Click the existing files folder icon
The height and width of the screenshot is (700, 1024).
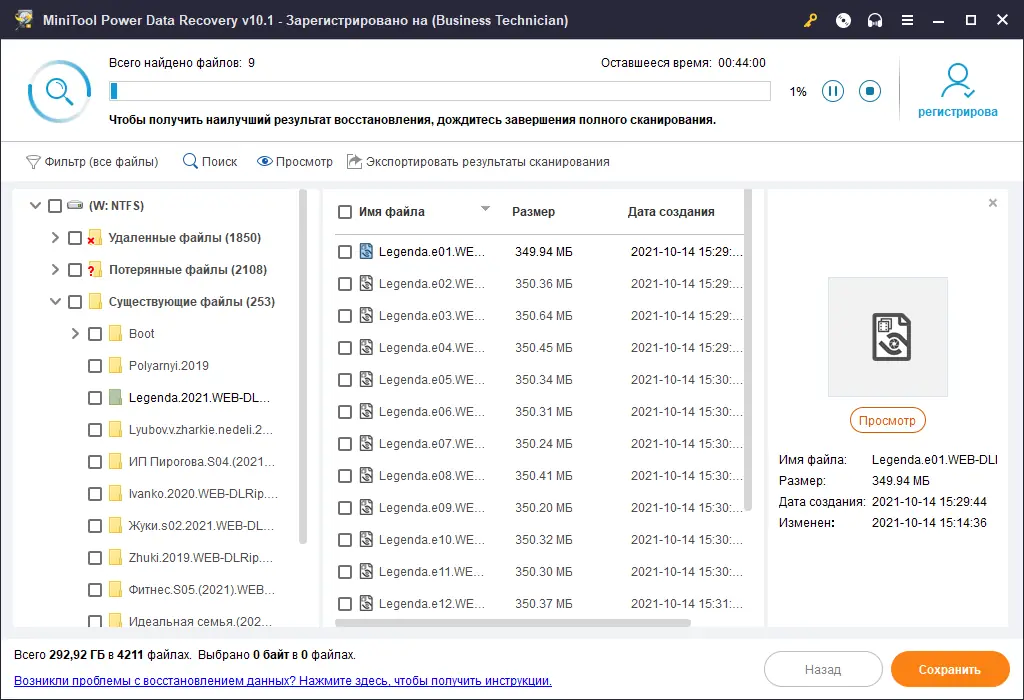(x=95, y=302)
